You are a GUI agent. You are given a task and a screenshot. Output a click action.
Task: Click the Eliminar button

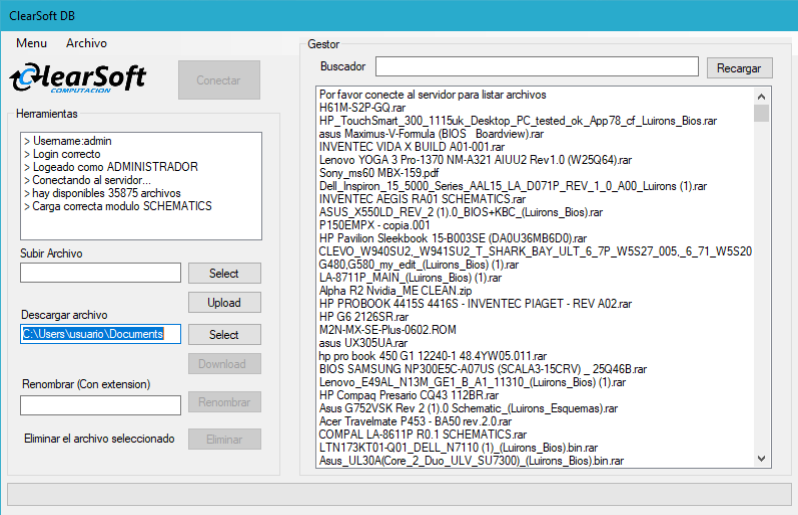click(x=224, y=439)
